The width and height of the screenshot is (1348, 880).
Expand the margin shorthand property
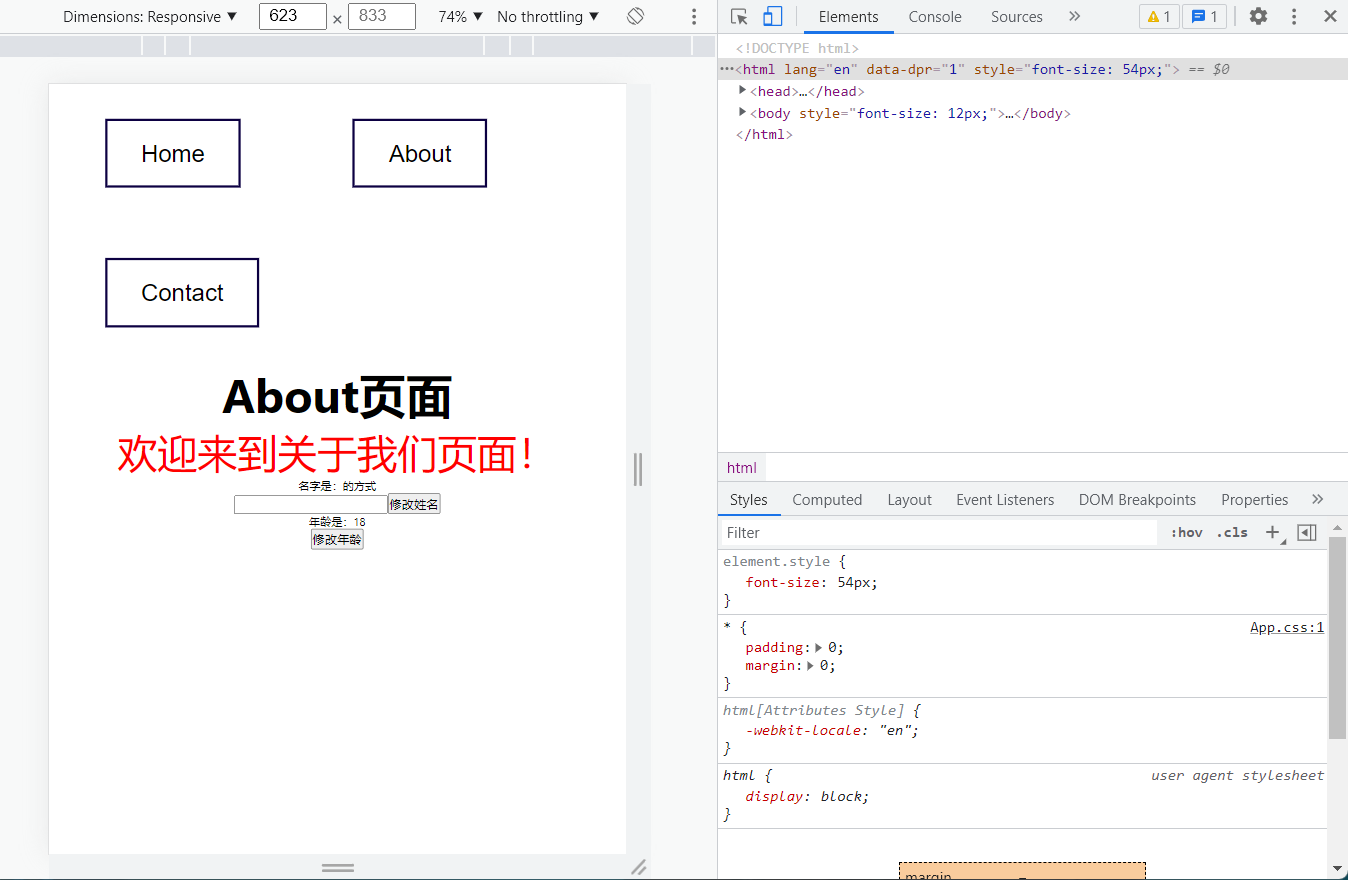point(812,666)
